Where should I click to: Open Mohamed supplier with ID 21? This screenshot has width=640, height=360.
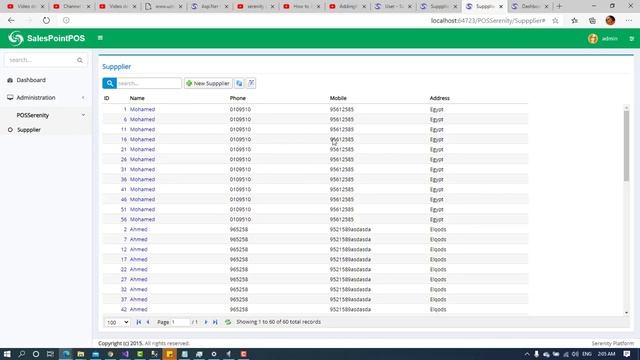click(142, 149)
